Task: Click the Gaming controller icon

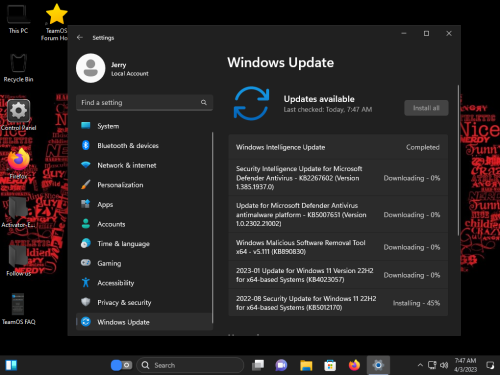Action: click(x=86, y=263)
